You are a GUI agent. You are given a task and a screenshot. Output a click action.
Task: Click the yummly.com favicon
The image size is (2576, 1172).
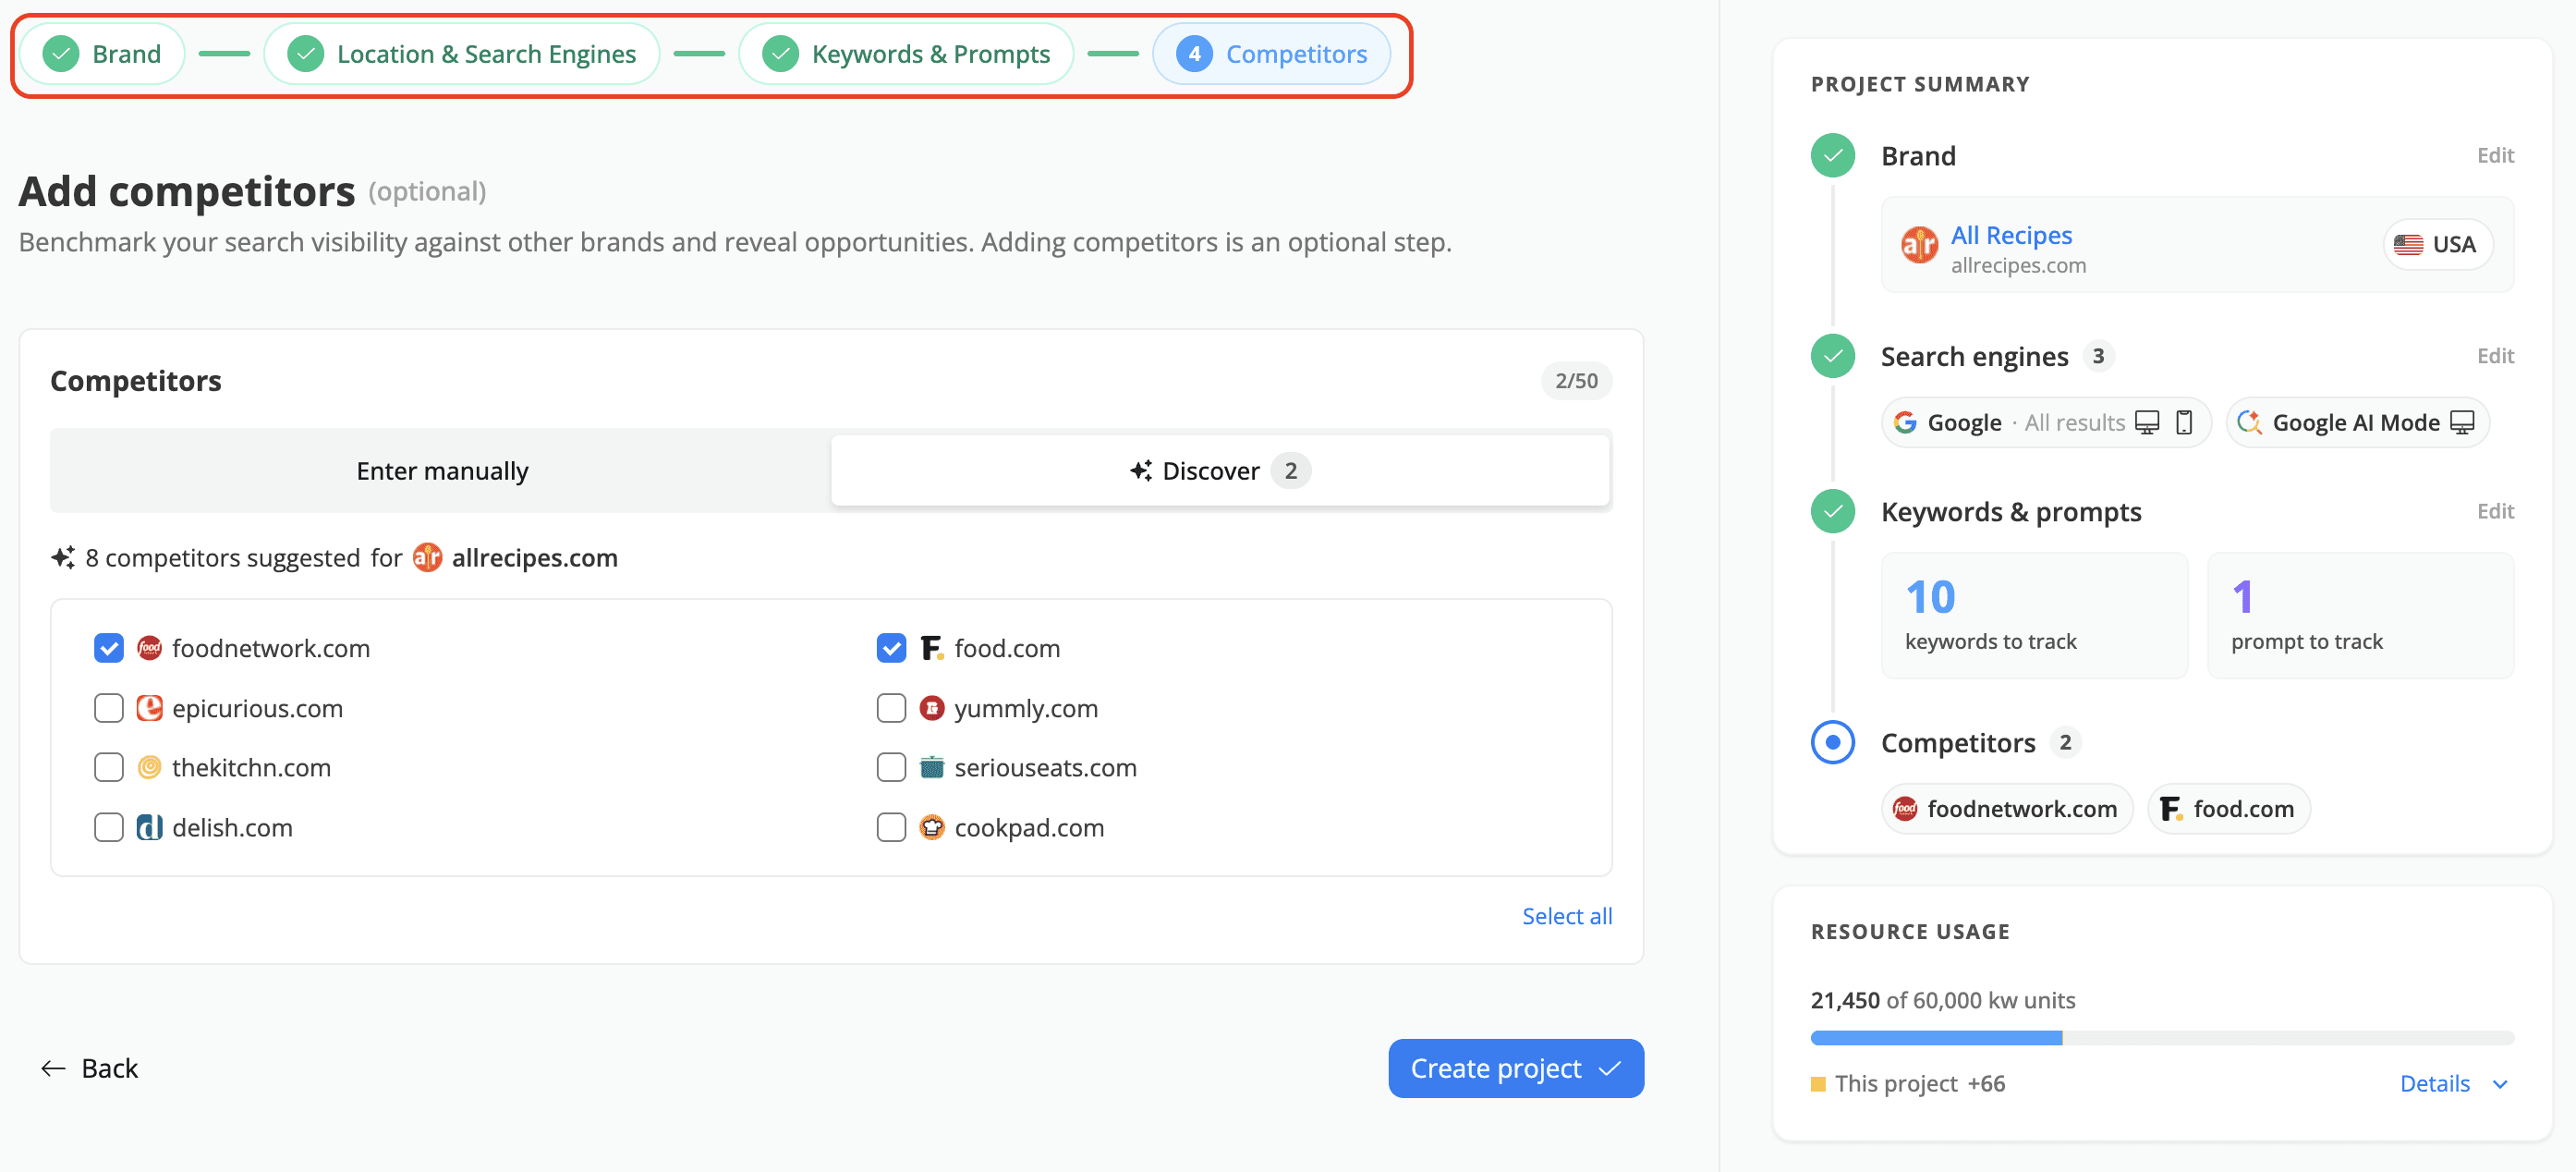(931, 708)
